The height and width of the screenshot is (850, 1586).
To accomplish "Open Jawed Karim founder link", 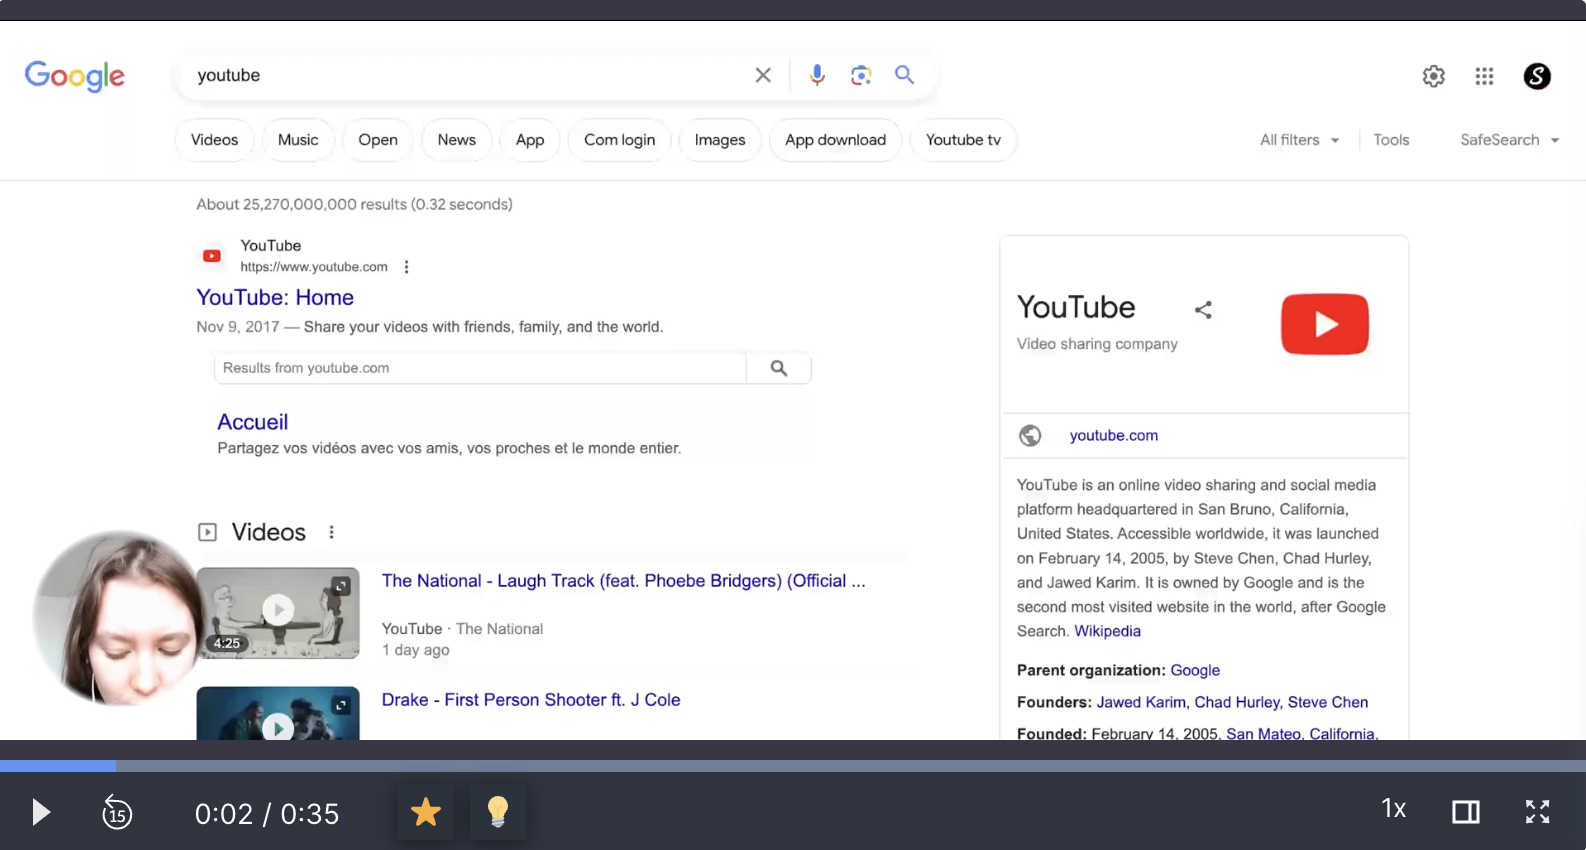I will tap(1141, 702).
